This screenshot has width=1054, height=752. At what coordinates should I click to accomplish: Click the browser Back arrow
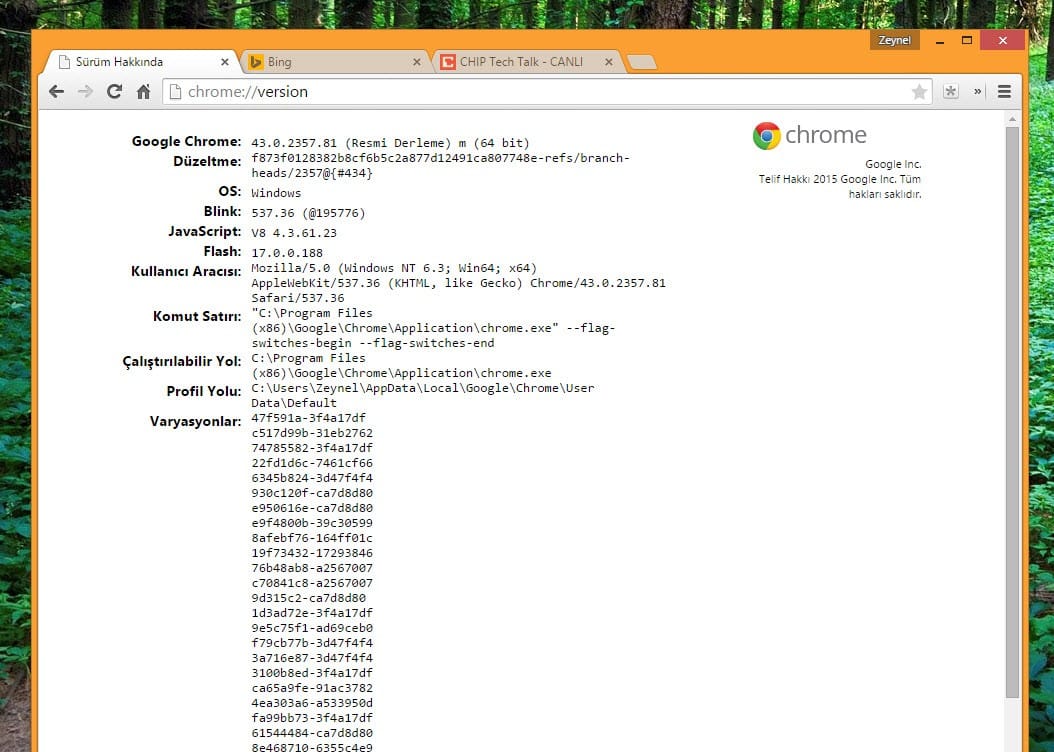click(56, 91)
